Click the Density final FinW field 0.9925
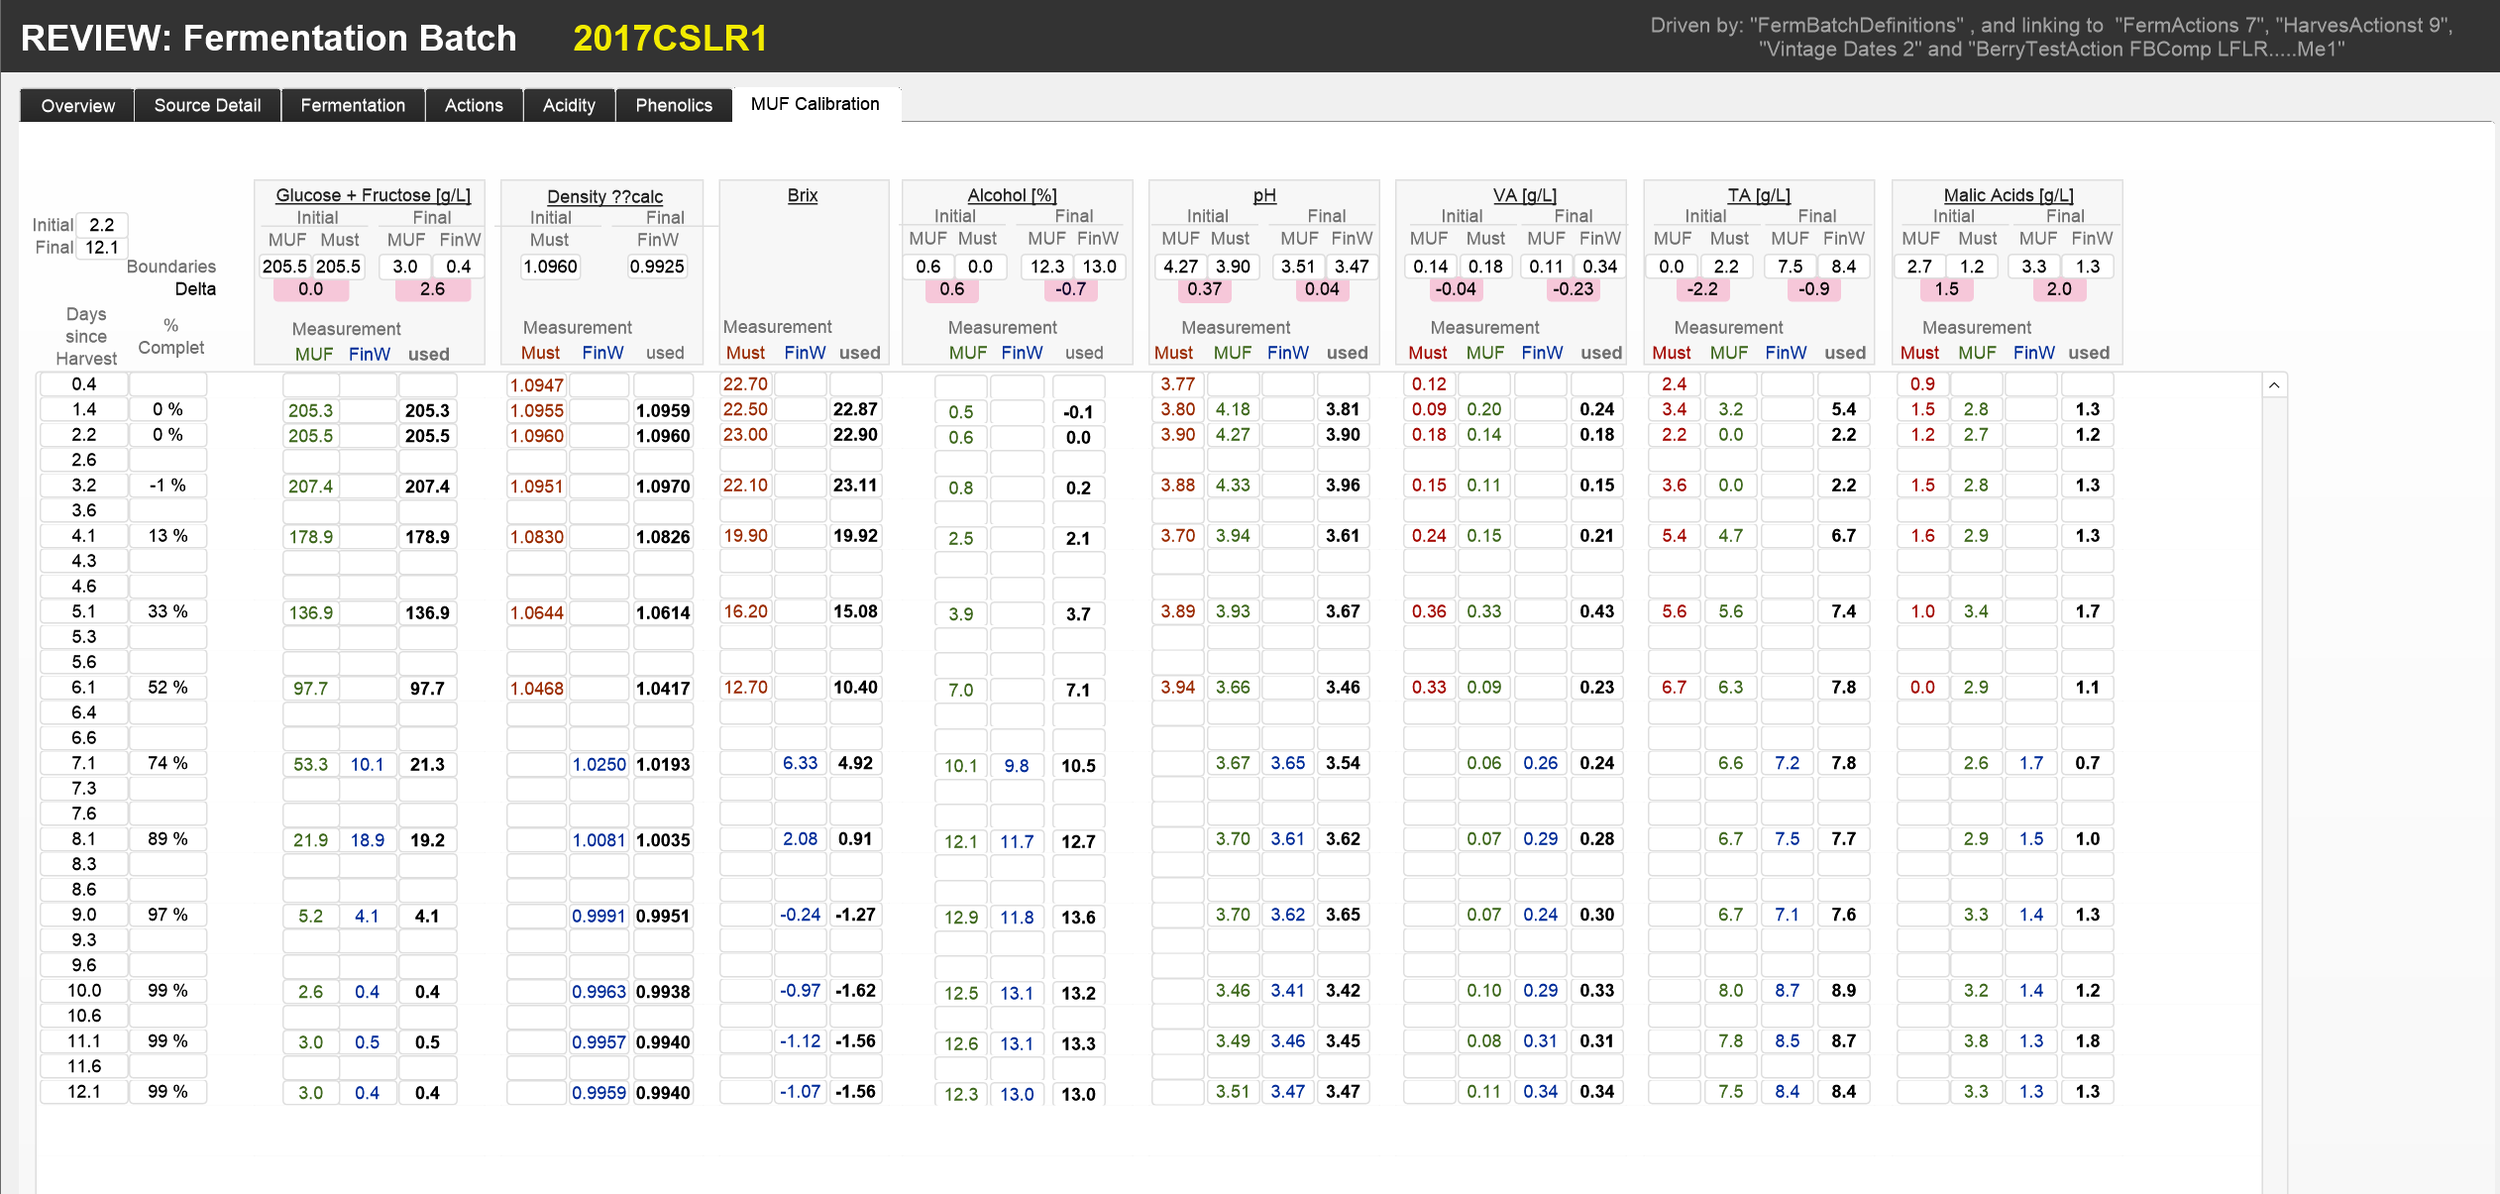This screenshot has width=2500, height=1194. click(657, 267)
